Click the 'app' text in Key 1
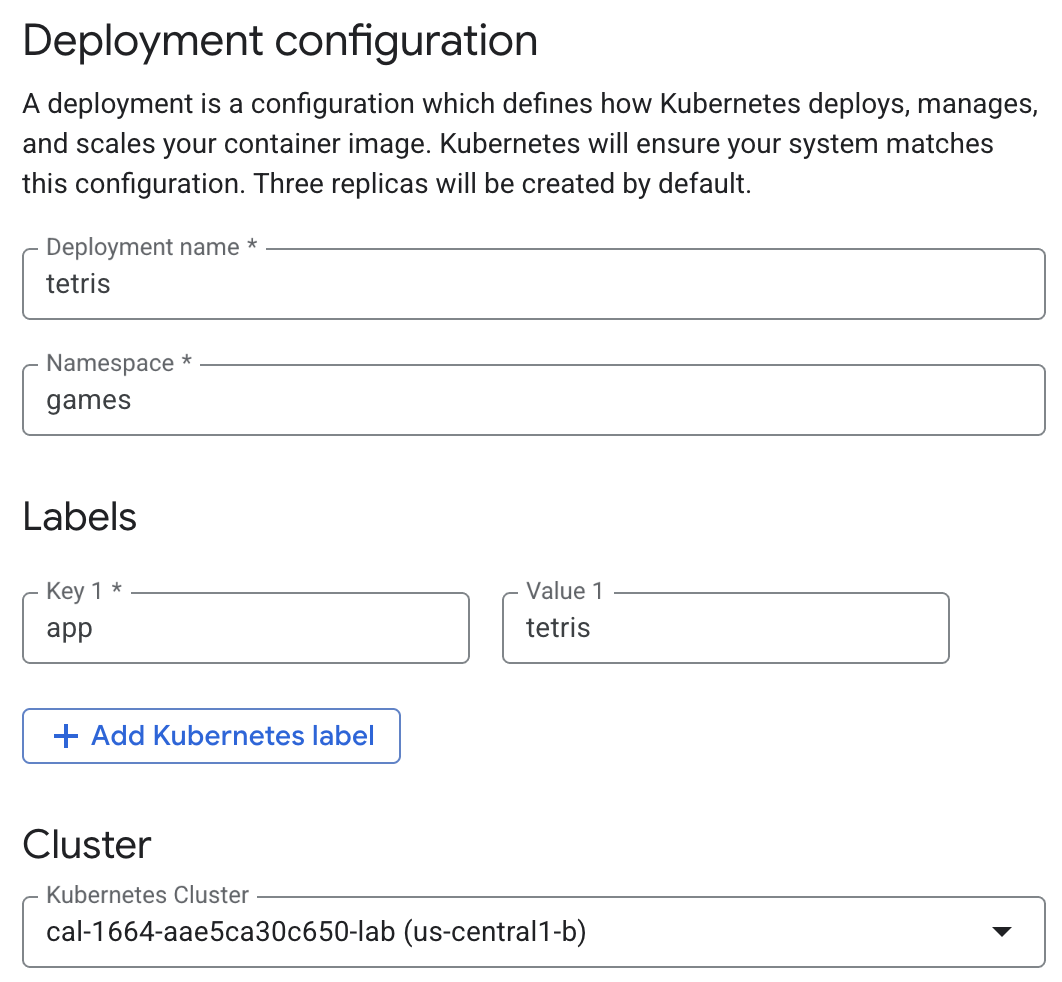1062x982 pixels. point(70,629)
